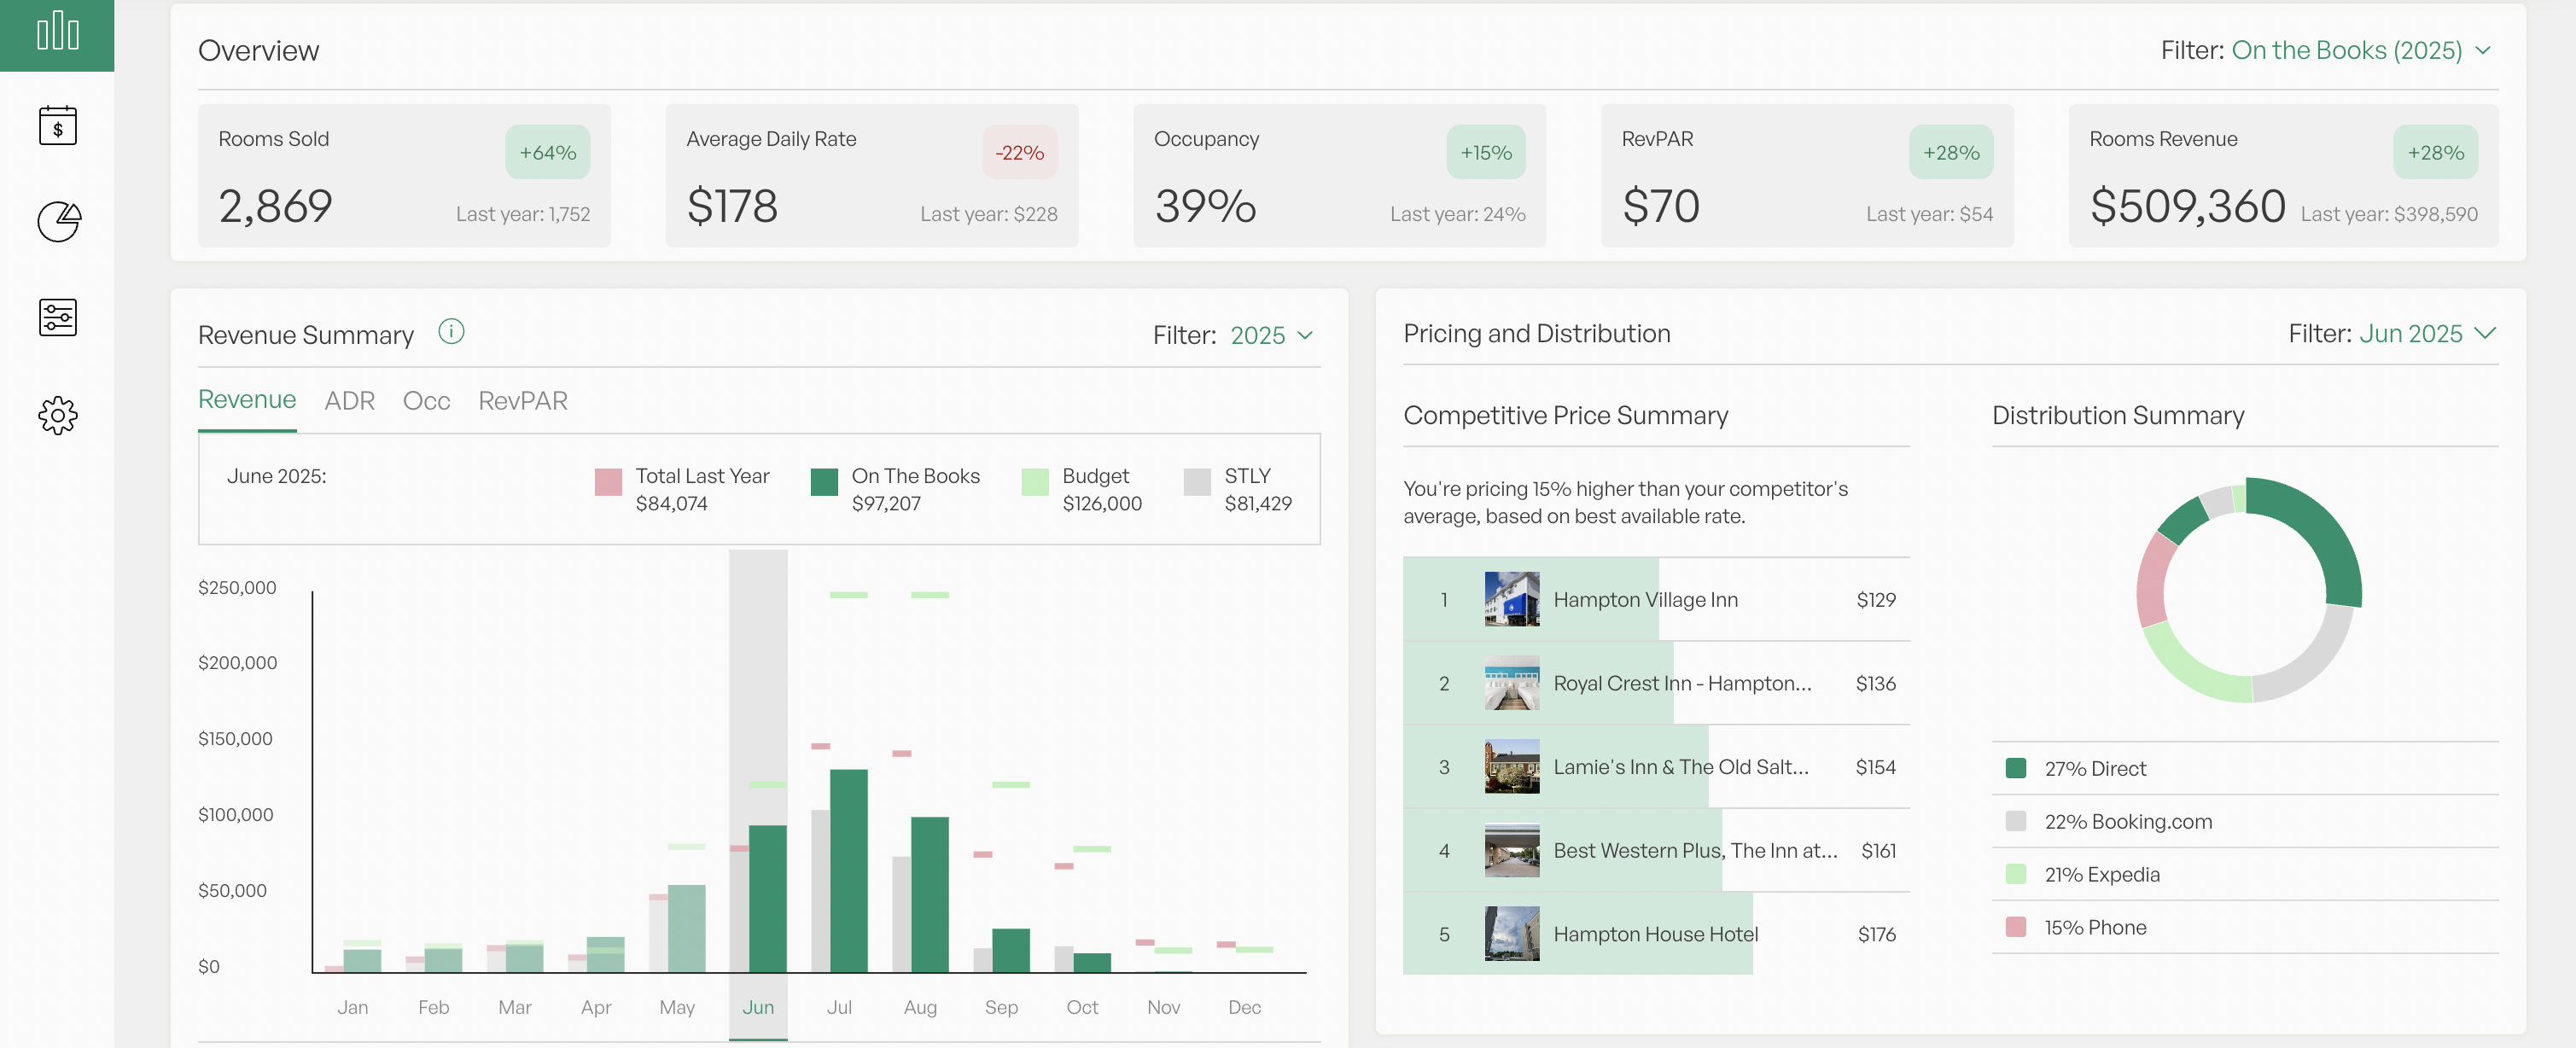Image resolution: width=2576 pixels, height=1048 pixels.
Task: Open the sliders controls sidebar icon
Action: (57, 318)
